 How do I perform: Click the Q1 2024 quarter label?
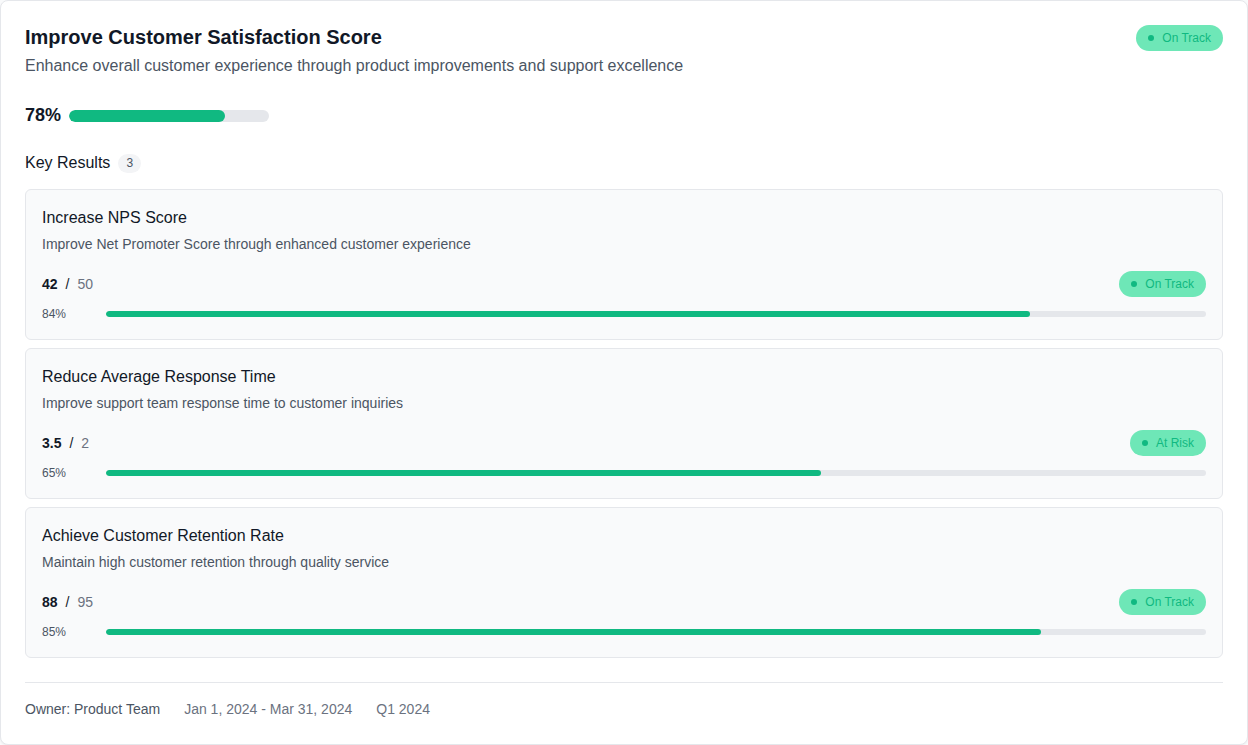pos(403,709)
